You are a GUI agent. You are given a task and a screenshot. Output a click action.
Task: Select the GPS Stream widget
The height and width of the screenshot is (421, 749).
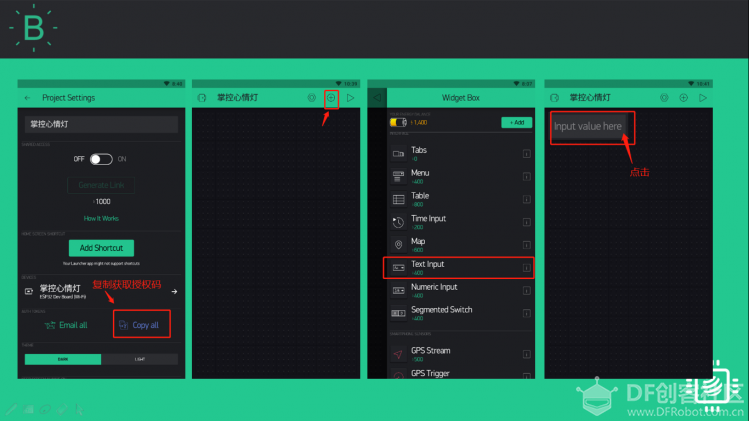pyautogui.click(x=460, y=354)
